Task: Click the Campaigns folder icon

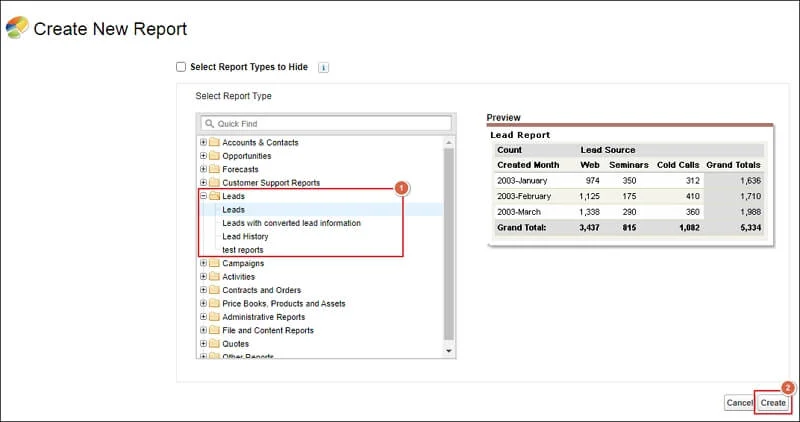Action: (x=214, y=263)
